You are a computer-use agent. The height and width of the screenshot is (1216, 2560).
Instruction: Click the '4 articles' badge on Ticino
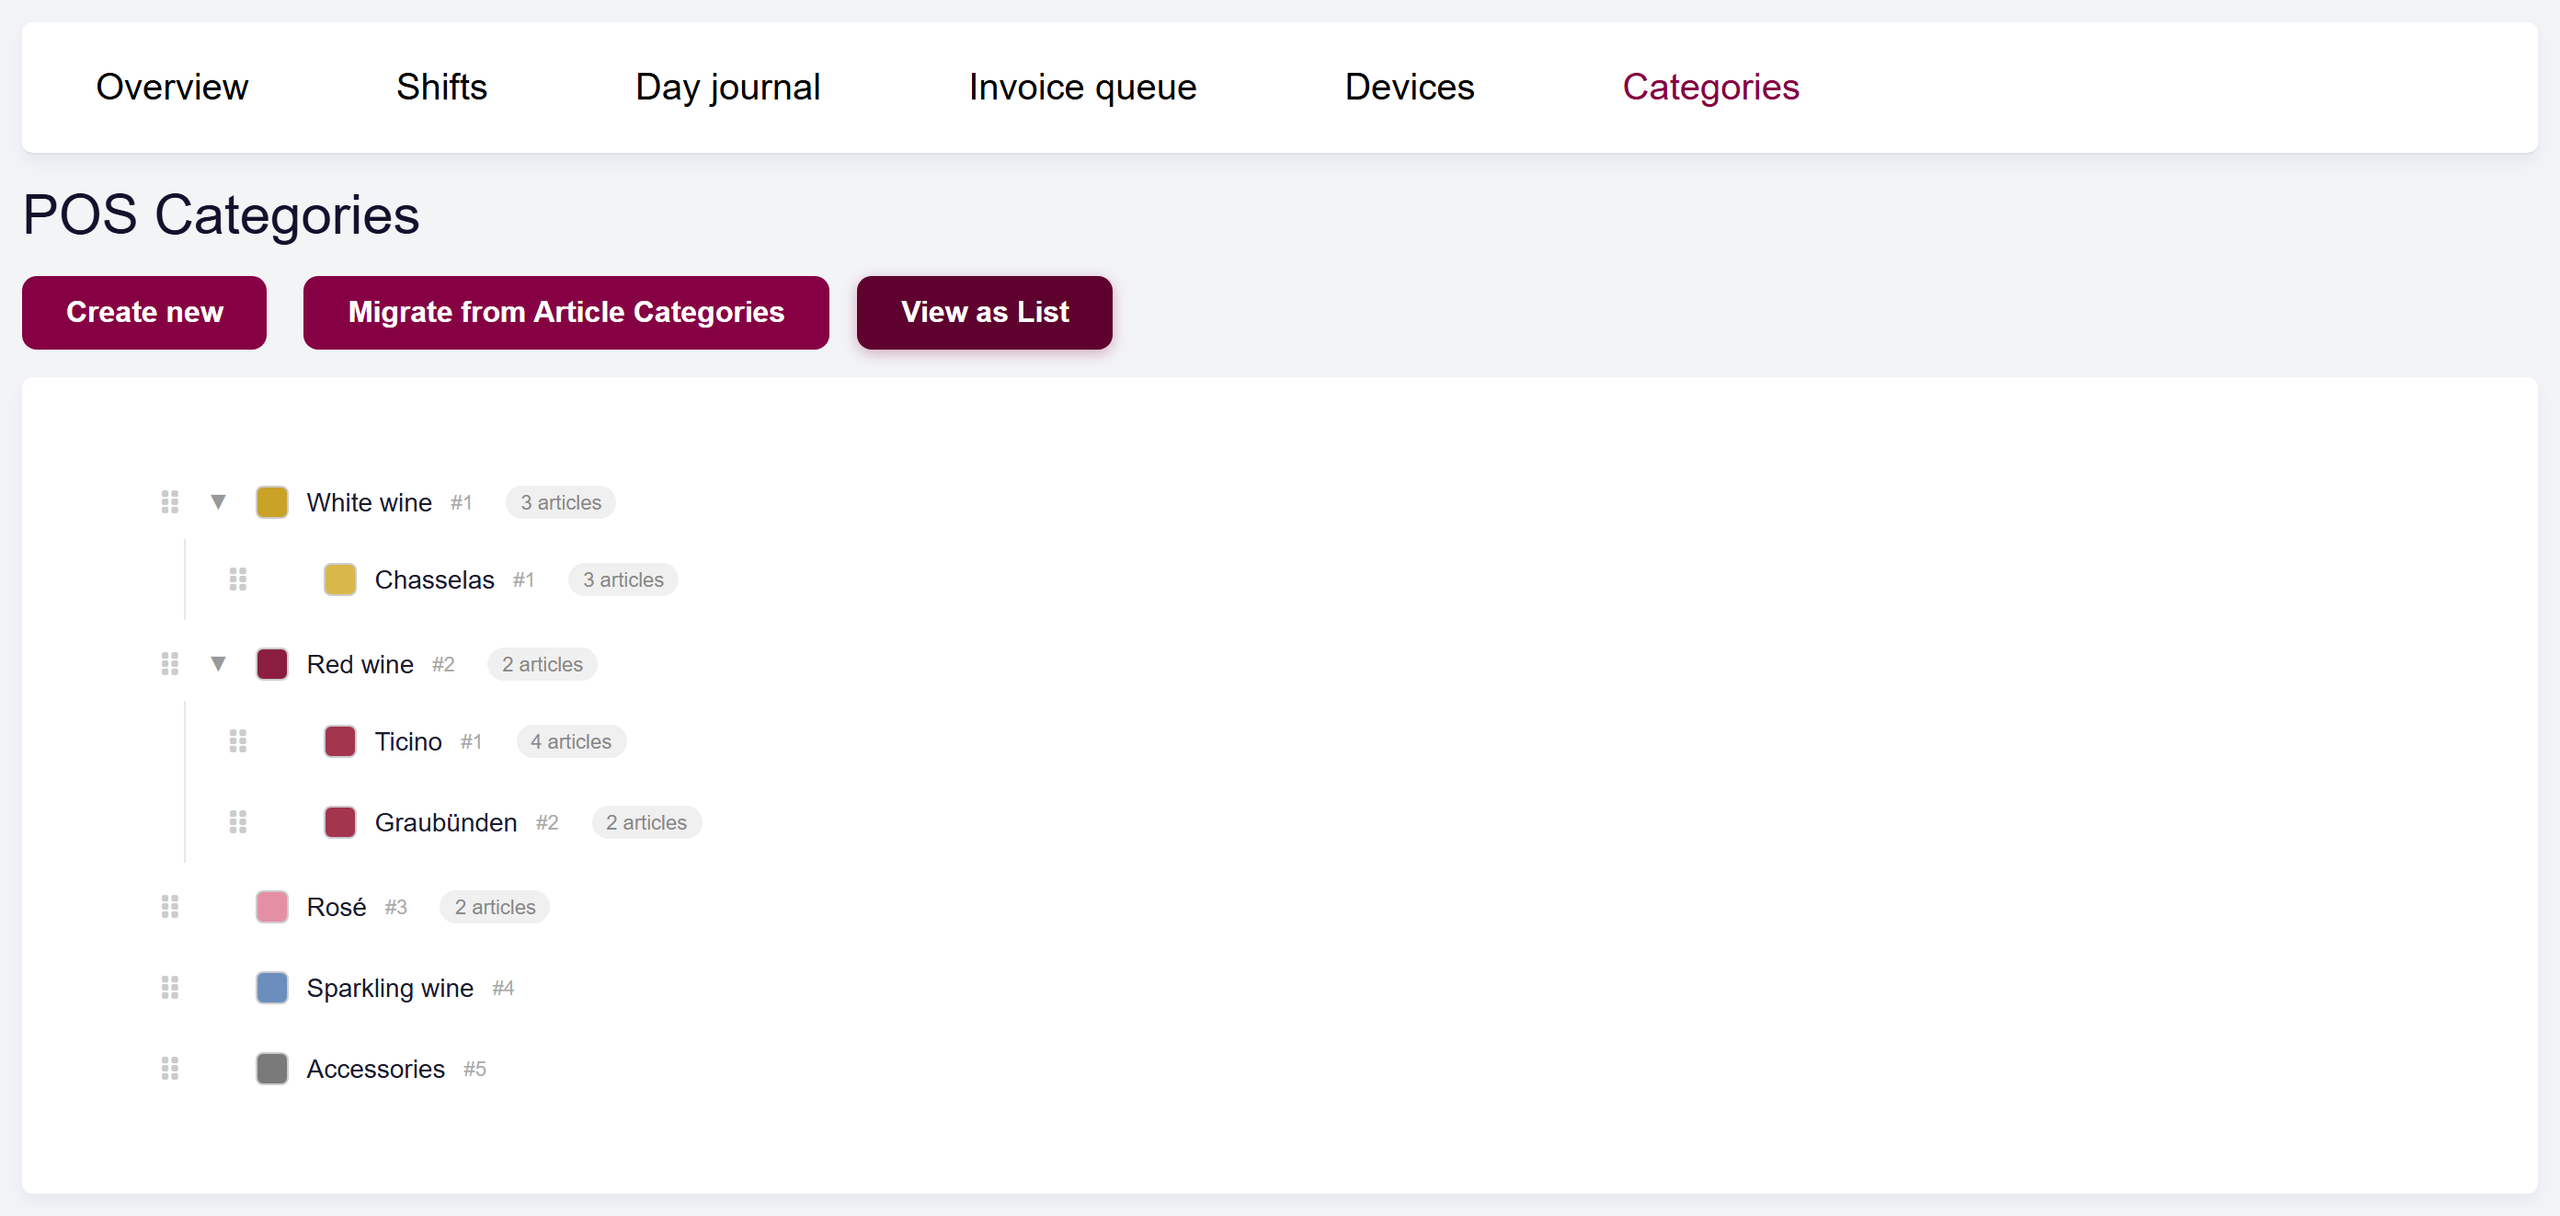tap(571, 741)
